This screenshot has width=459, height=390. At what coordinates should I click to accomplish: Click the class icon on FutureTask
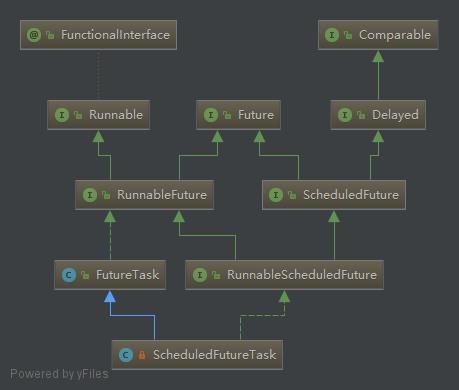[x=69, y=275]
